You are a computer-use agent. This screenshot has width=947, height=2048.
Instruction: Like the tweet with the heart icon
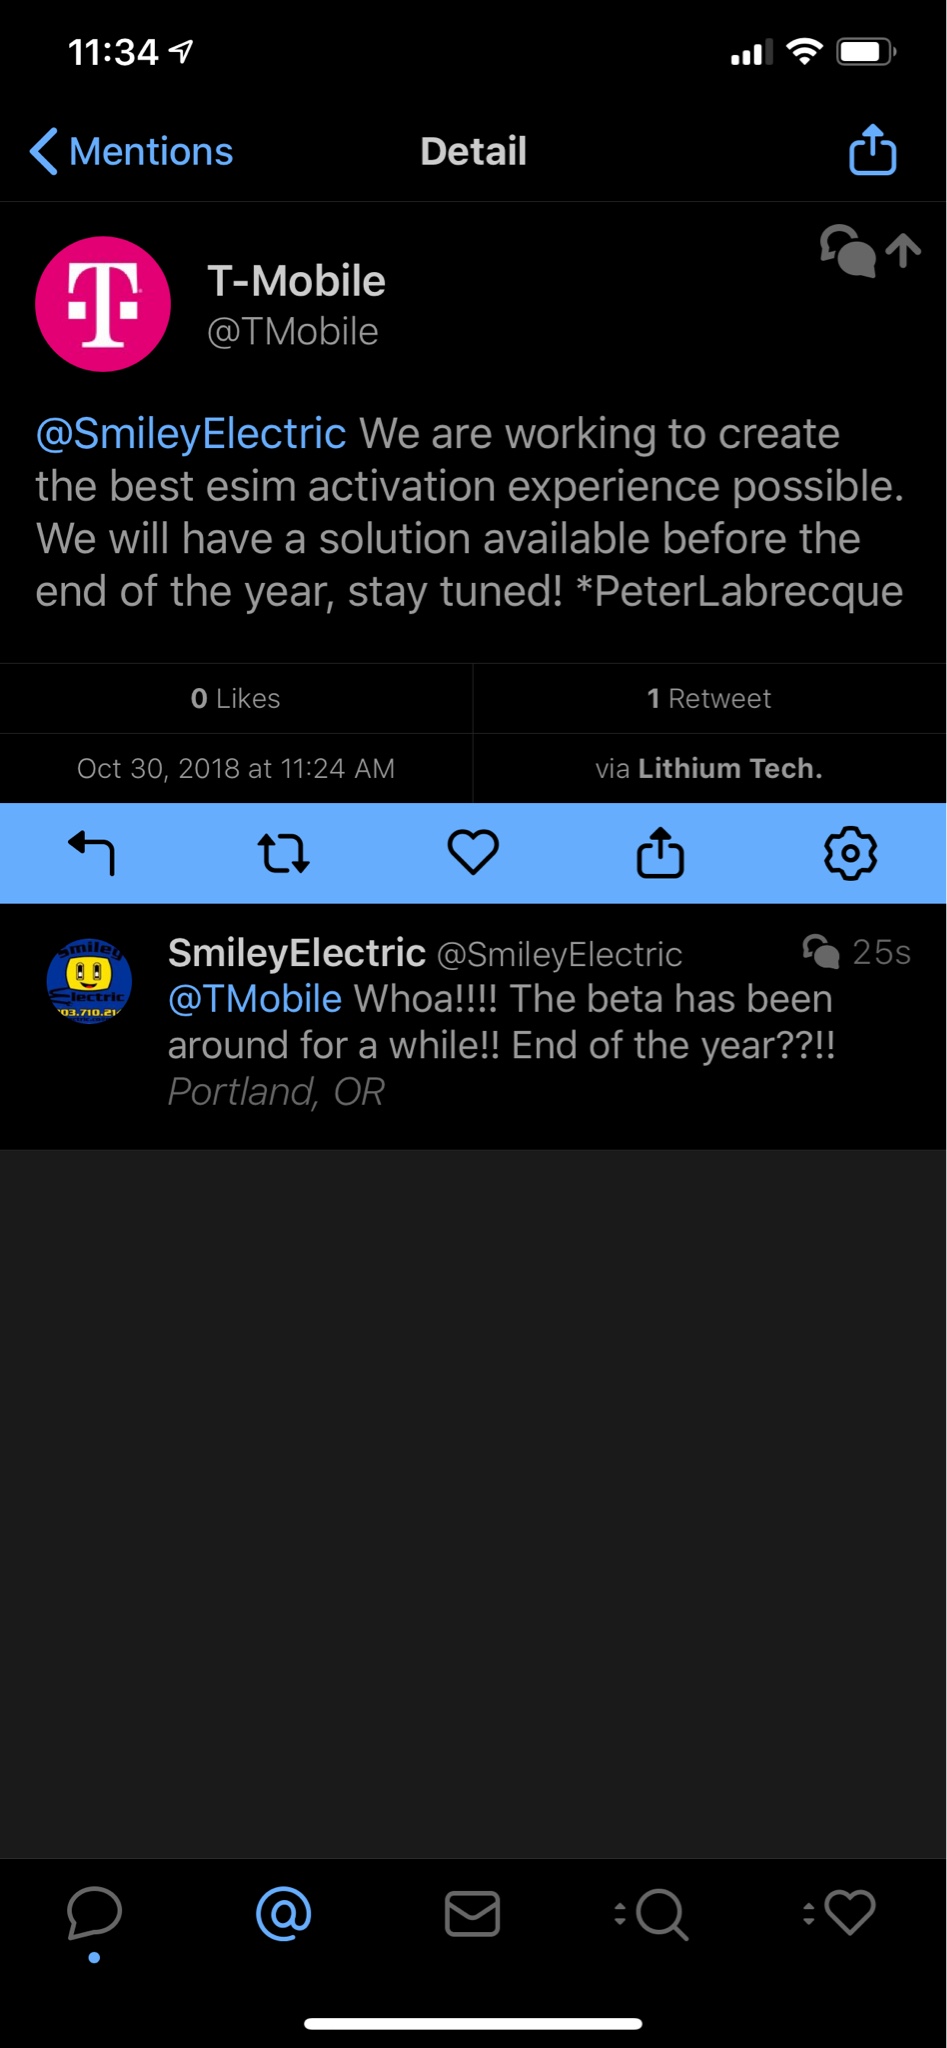click(473, 853)
